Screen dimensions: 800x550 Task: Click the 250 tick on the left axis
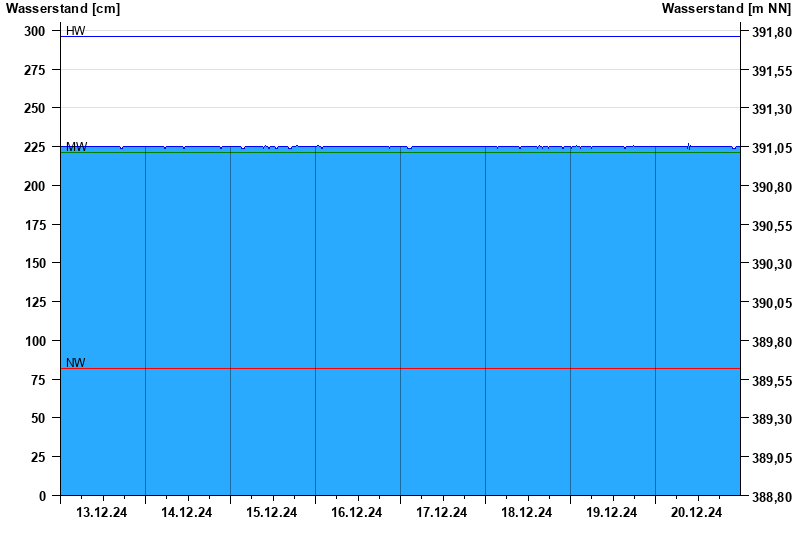[x=35, y=108]
